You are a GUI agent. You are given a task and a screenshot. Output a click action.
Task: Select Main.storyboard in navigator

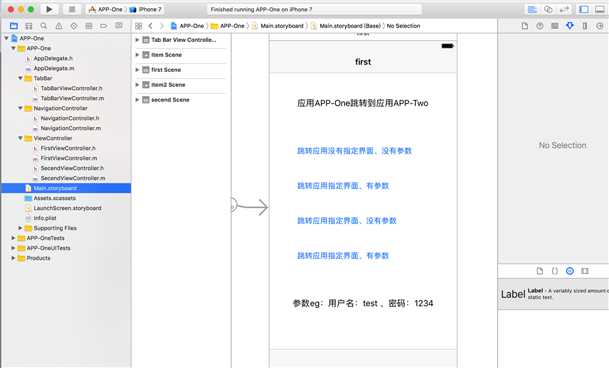[x=66, y=188]
